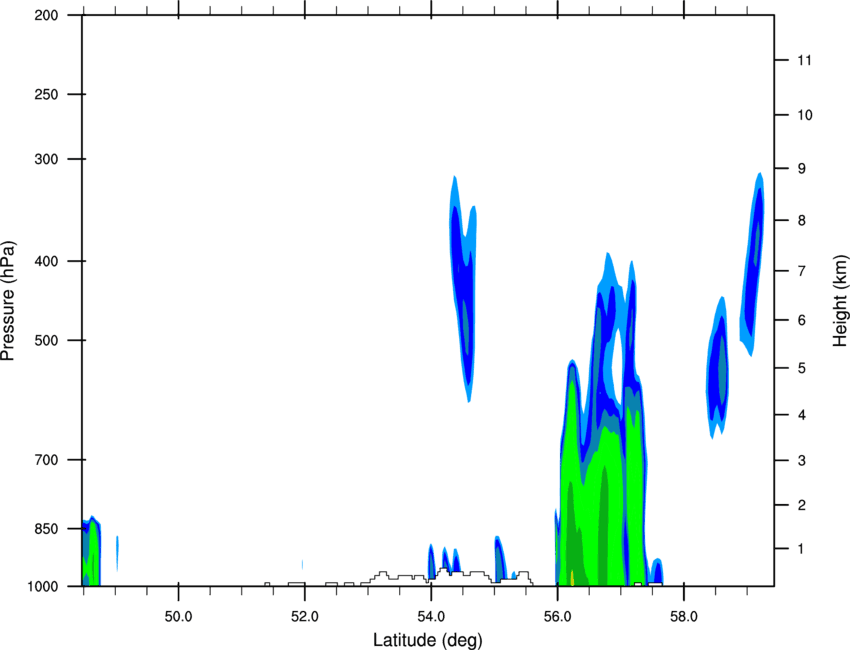
Task: Click the blue blob near 58.5 latitude
Action: pyautogui.click(x=718, y=369)
